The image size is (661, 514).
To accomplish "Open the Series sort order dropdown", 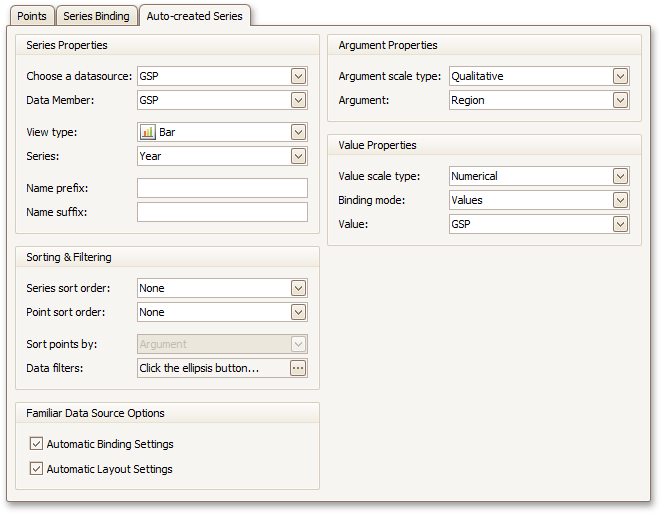I will point(298,288).
